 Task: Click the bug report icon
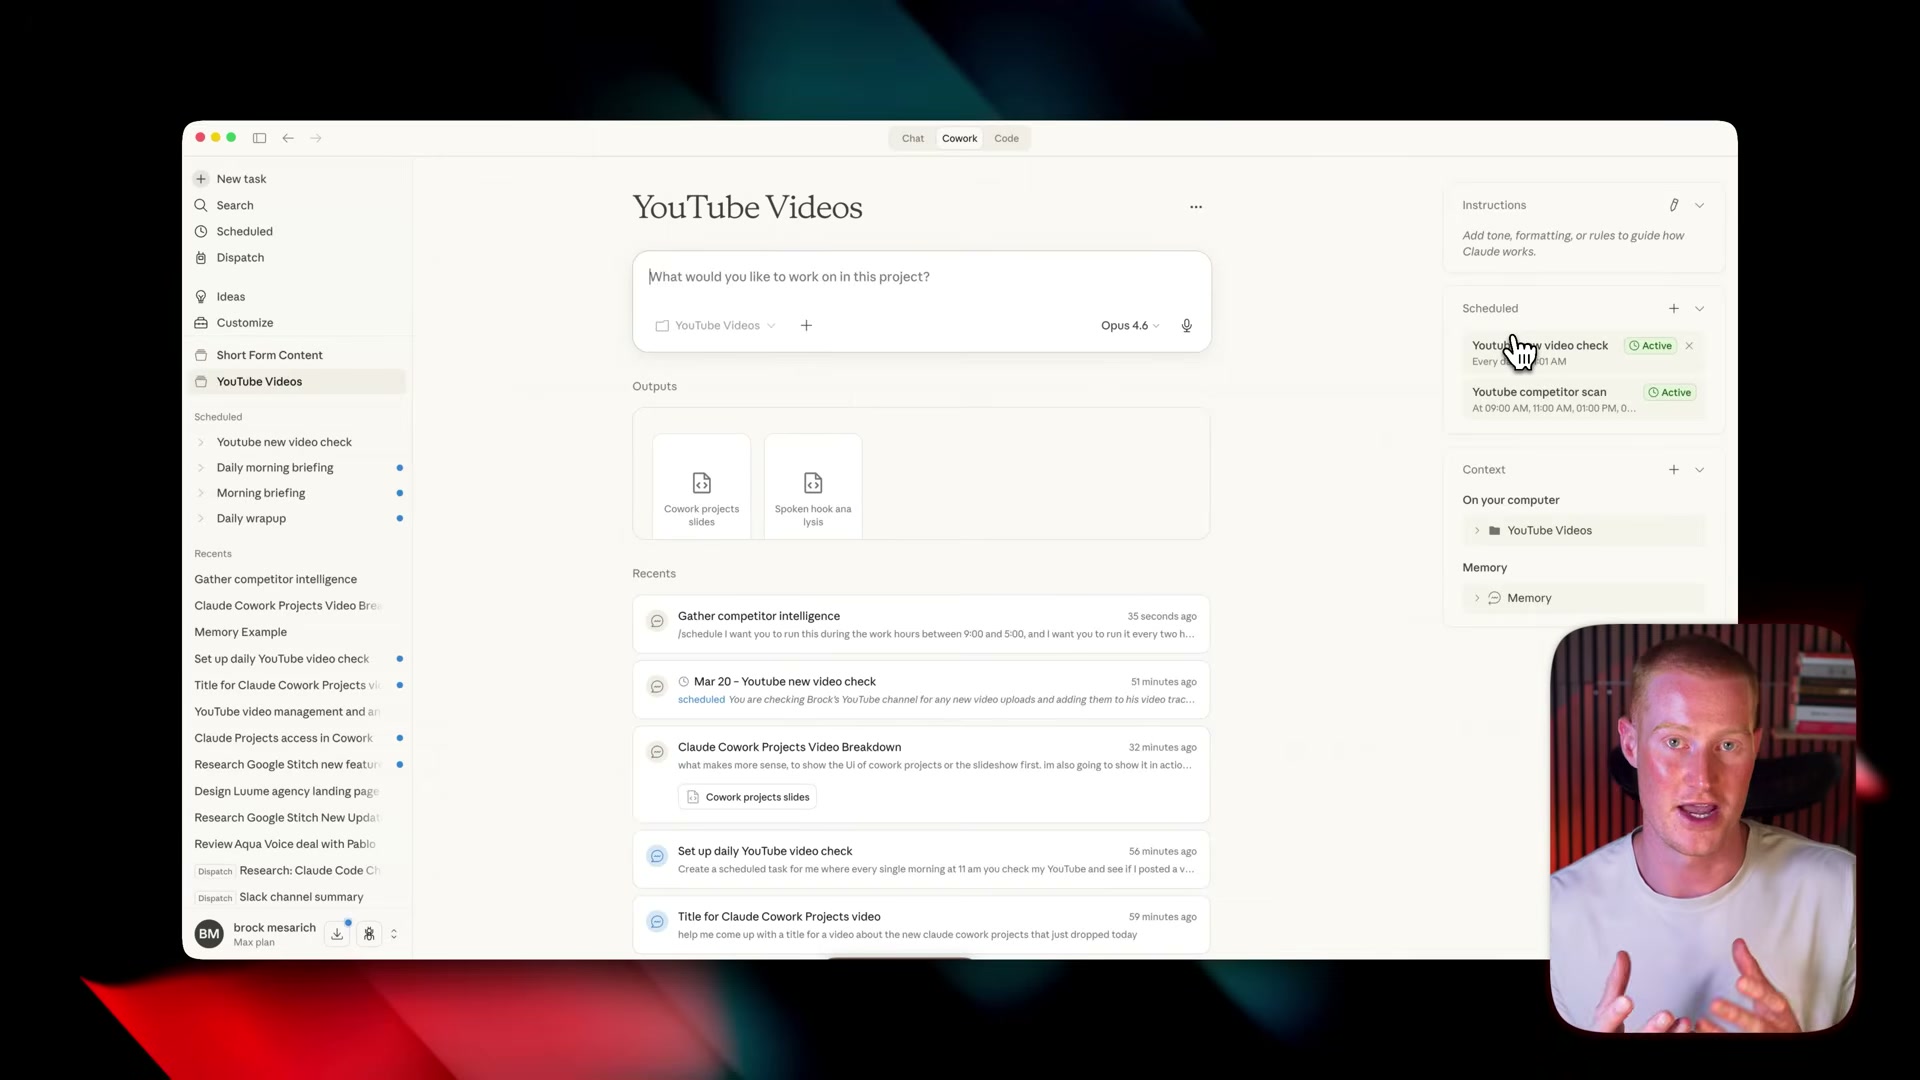tap(370, 934)
